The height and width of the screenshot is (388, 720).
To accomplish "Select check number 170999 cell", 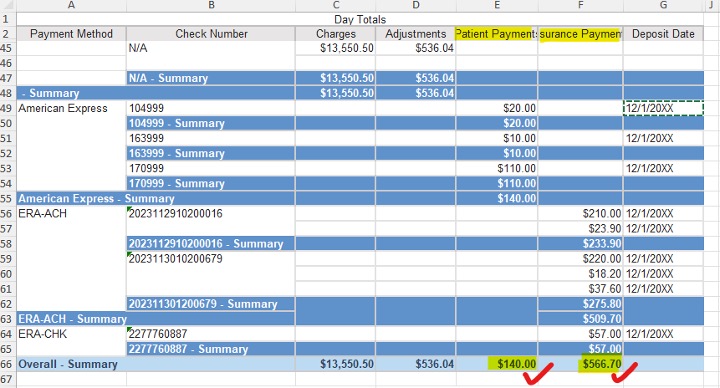I will coord(211,169).
